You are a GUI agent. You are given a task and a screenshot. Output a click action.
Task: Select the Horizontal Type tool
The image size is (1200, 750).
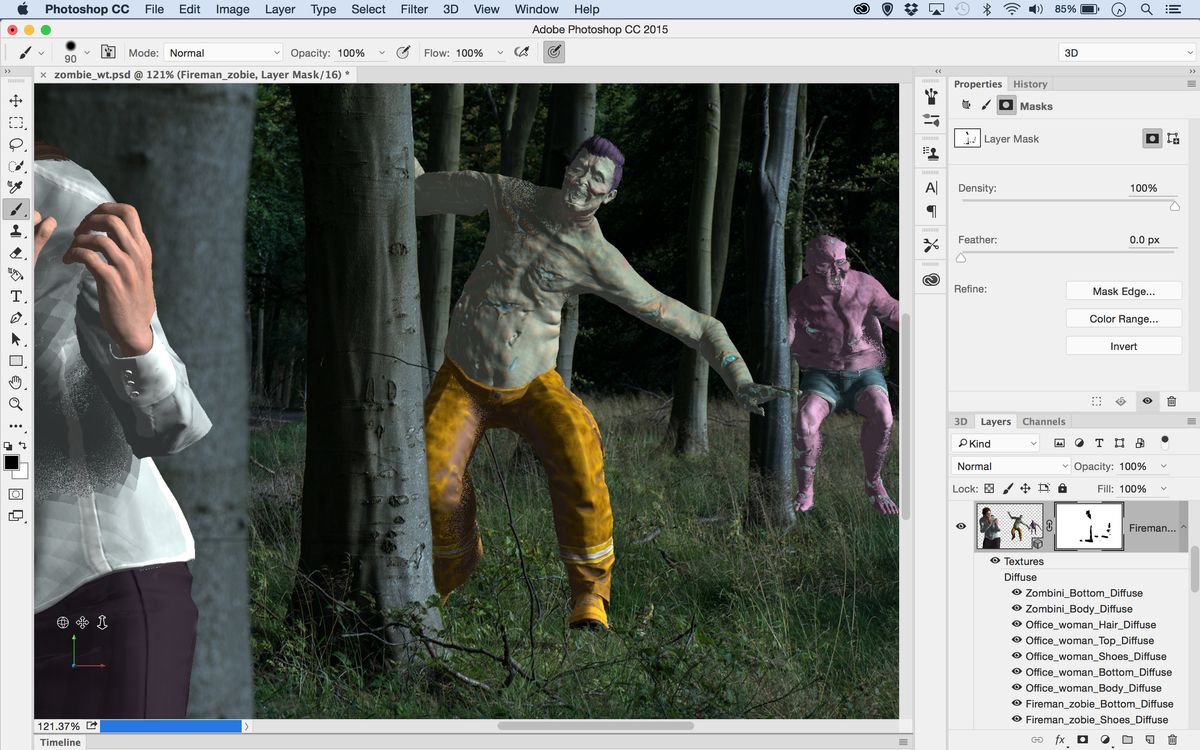pos(15,296)
